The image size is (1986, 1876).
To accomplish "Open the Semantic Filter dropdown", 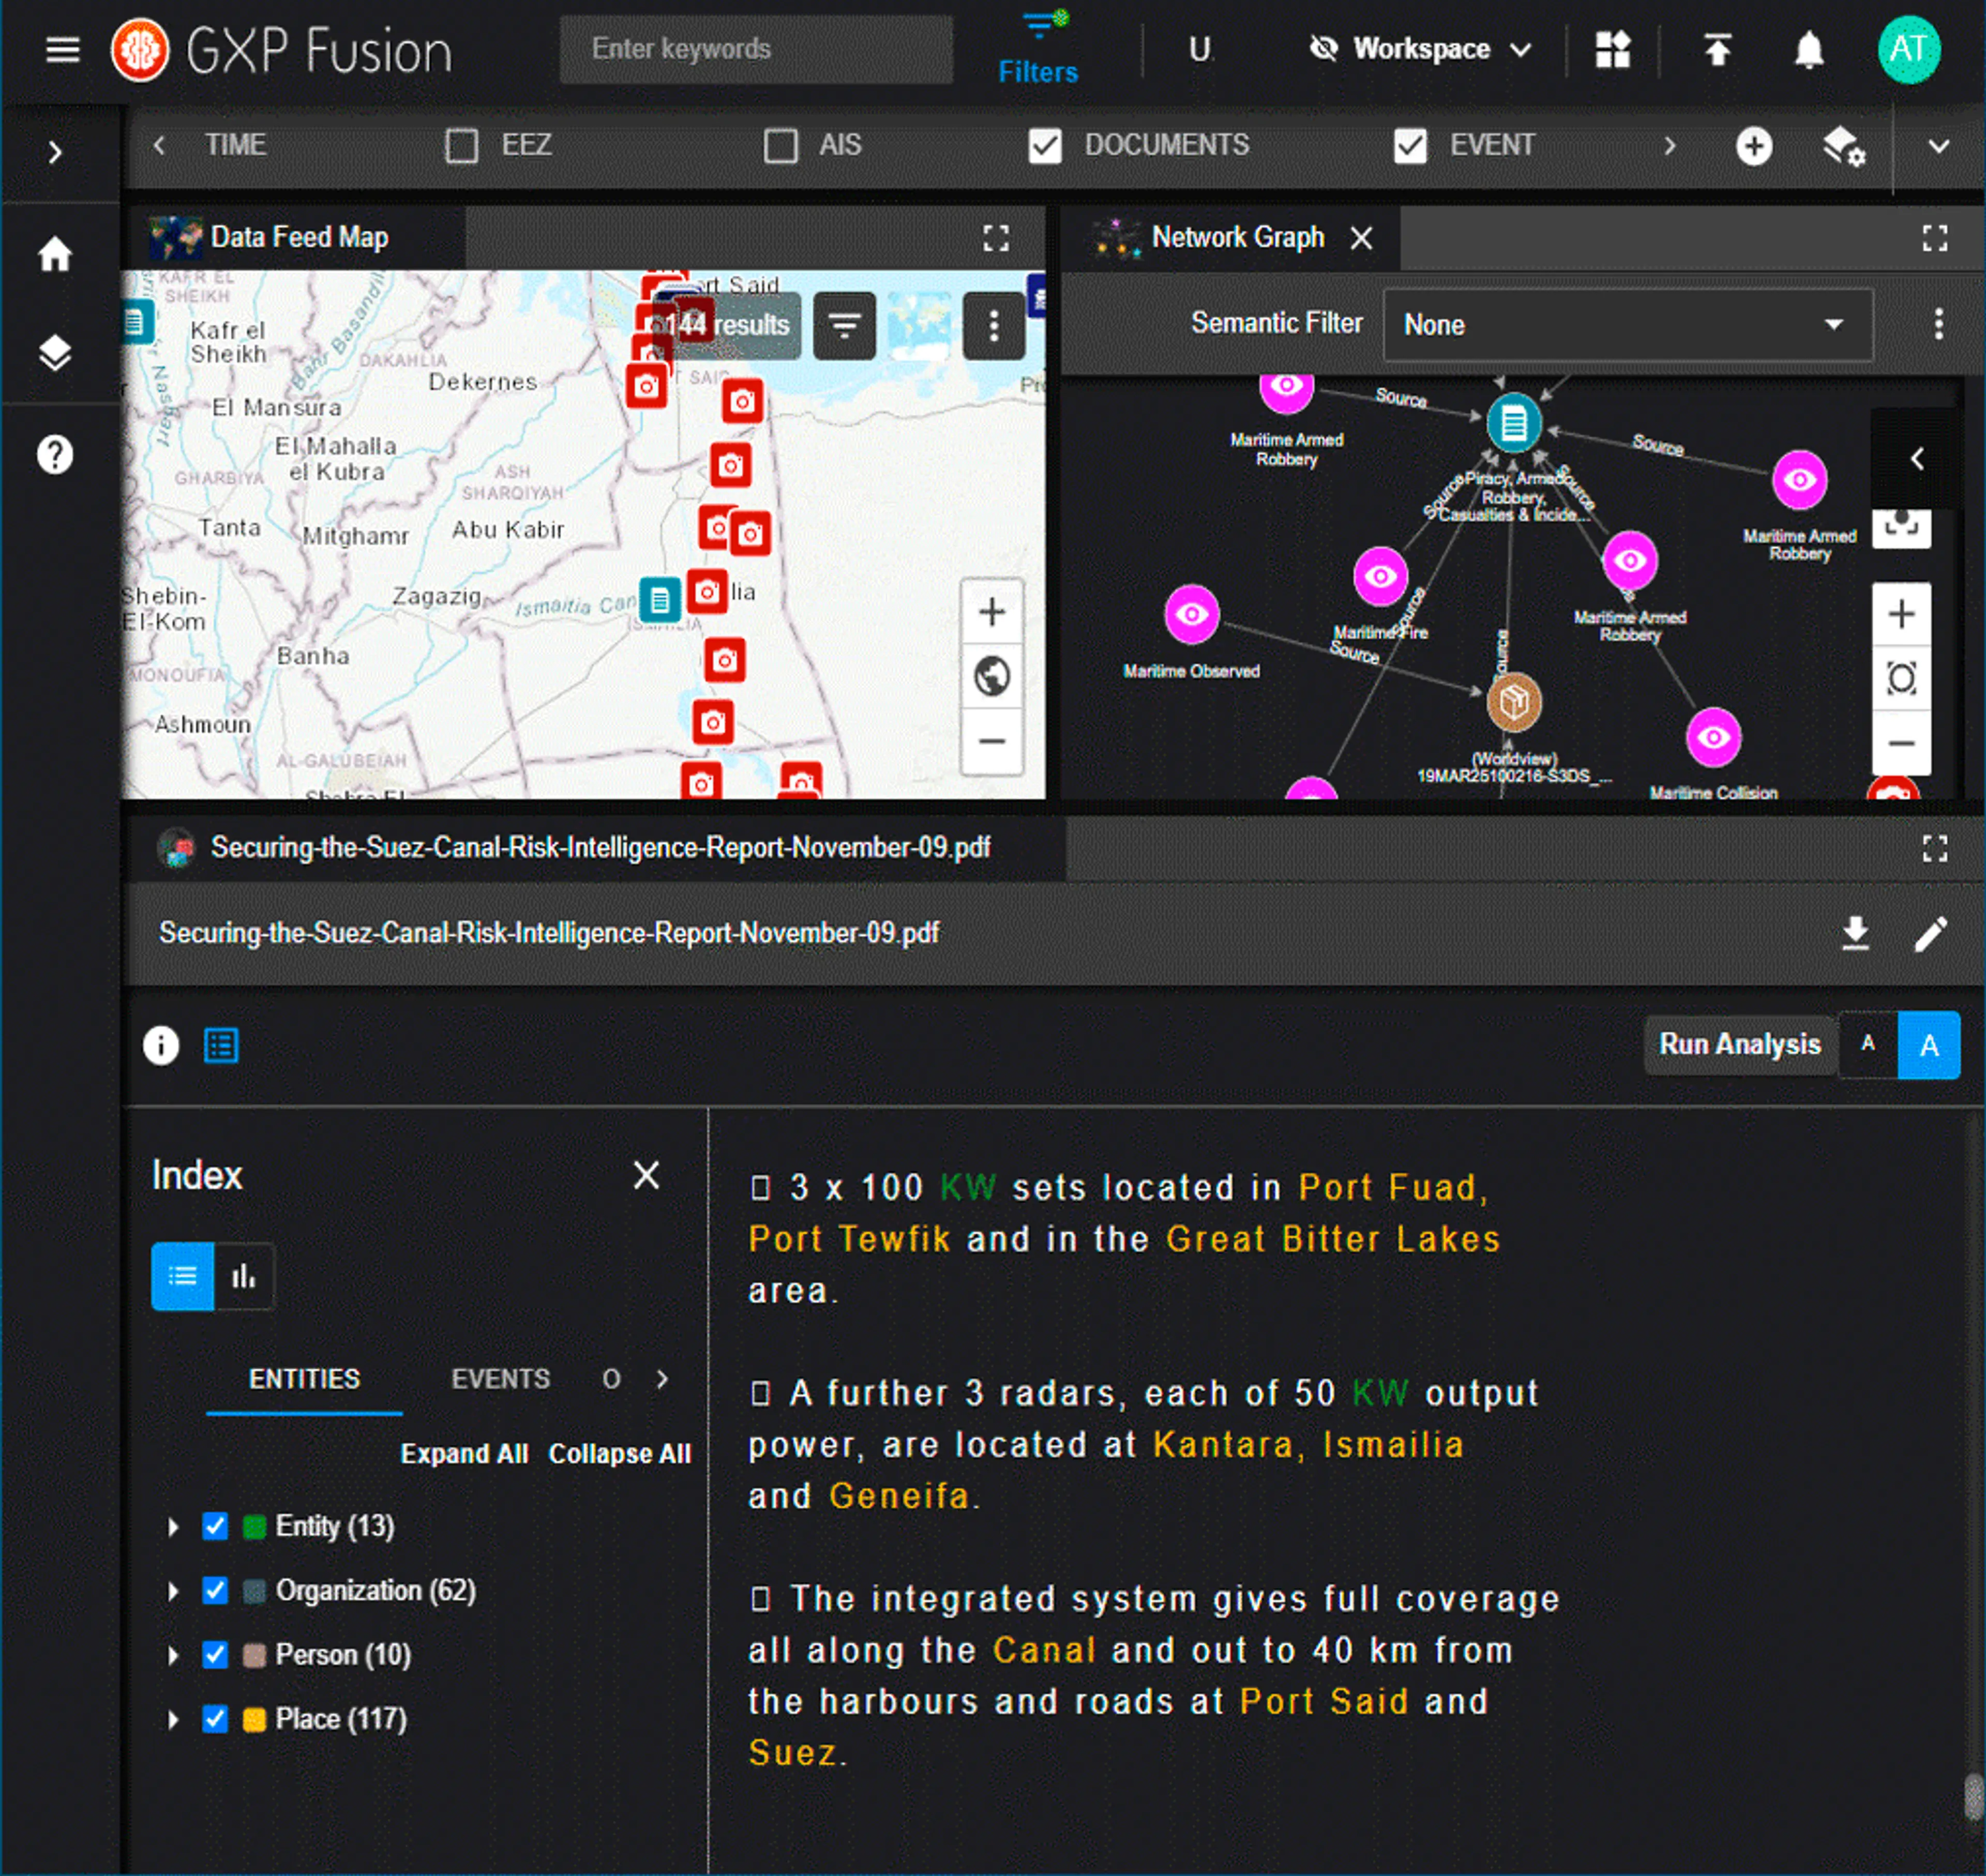I will pos(1627,324).
